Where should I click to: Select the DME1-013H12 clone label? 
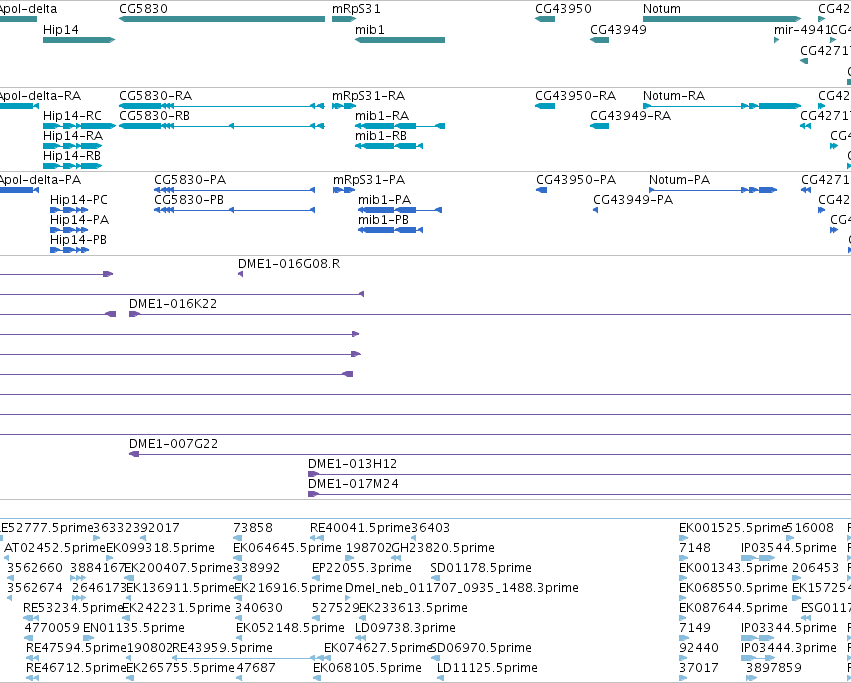click(352, 464)
